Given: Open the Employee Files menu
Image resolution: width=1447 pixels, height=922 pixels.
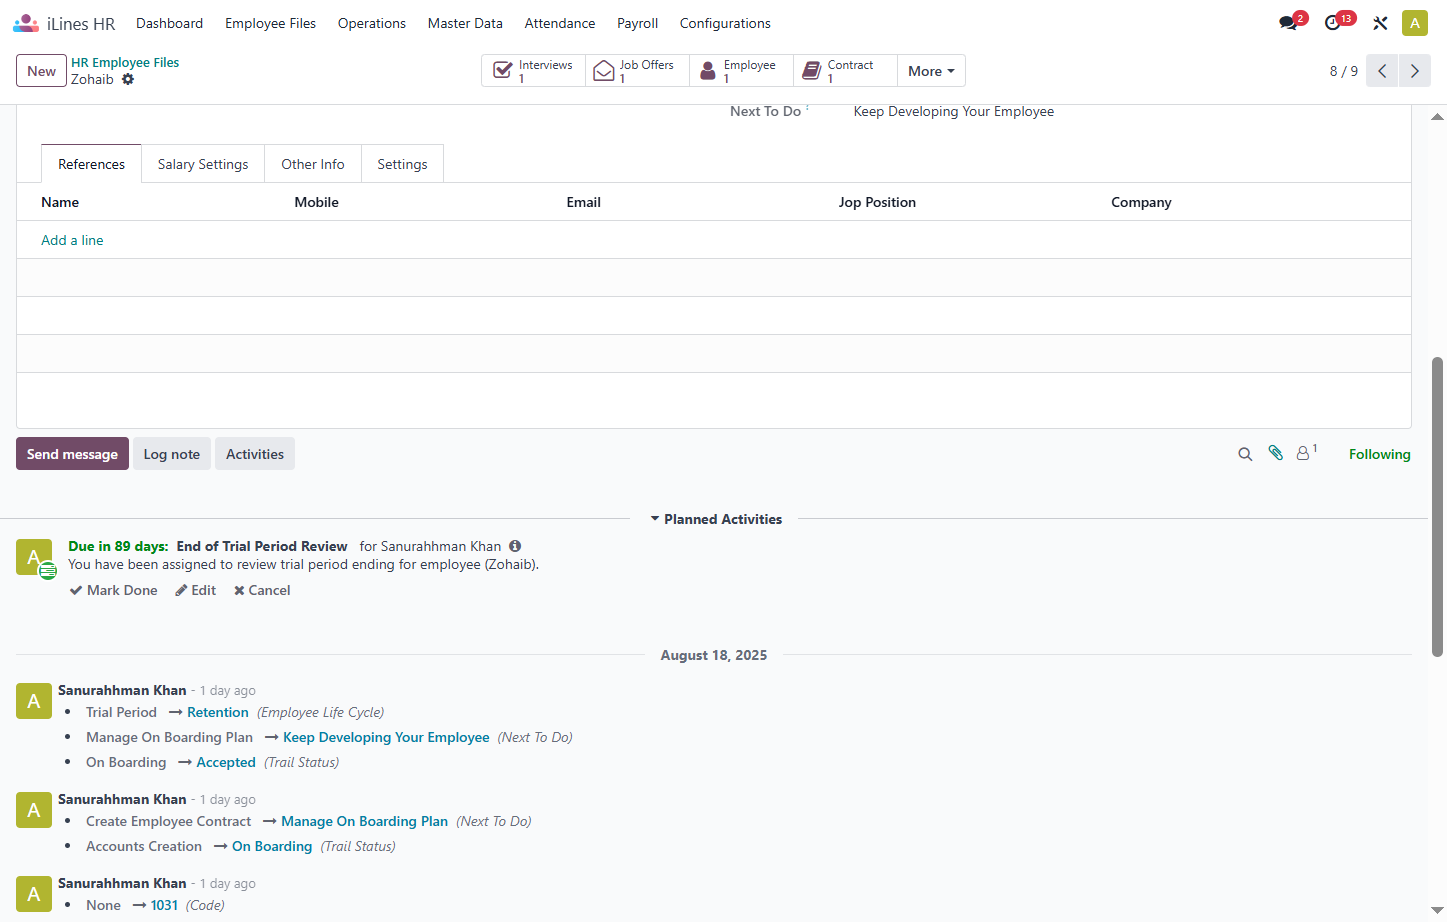Looking at the screenshot, I should pyautogui.click(x=270, y=23).
